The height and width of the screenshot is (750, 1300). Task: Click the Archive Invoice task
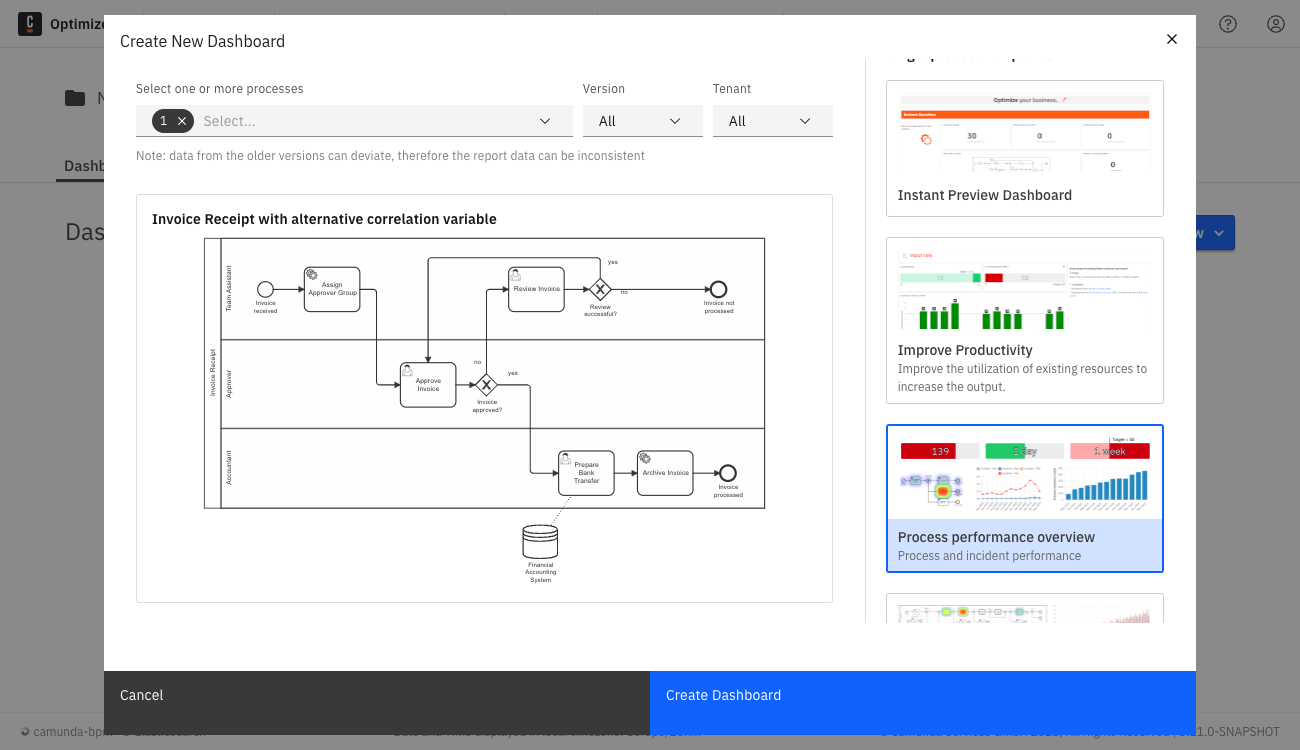pyautogui.click(x=665, y=473)
